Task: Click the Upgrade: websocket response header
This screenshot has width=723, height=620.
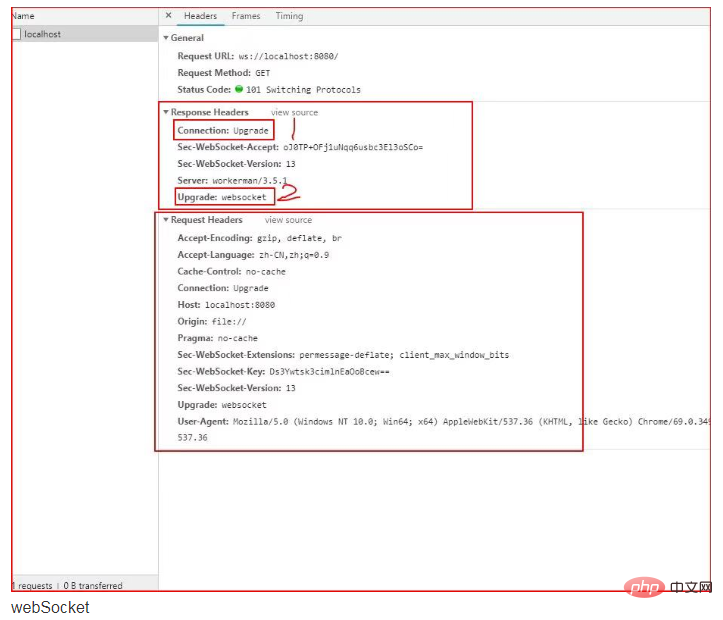Action: 222,197
